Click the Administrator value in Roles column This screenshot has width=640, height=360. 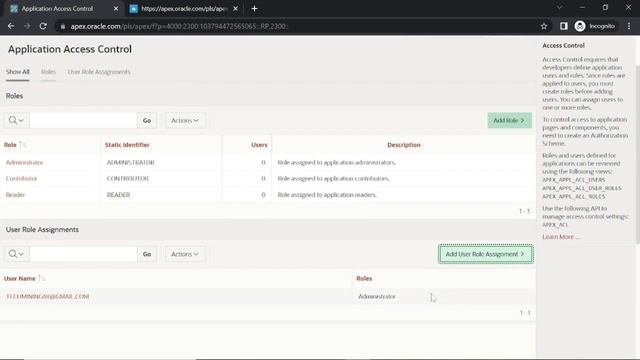click(377, 296)
